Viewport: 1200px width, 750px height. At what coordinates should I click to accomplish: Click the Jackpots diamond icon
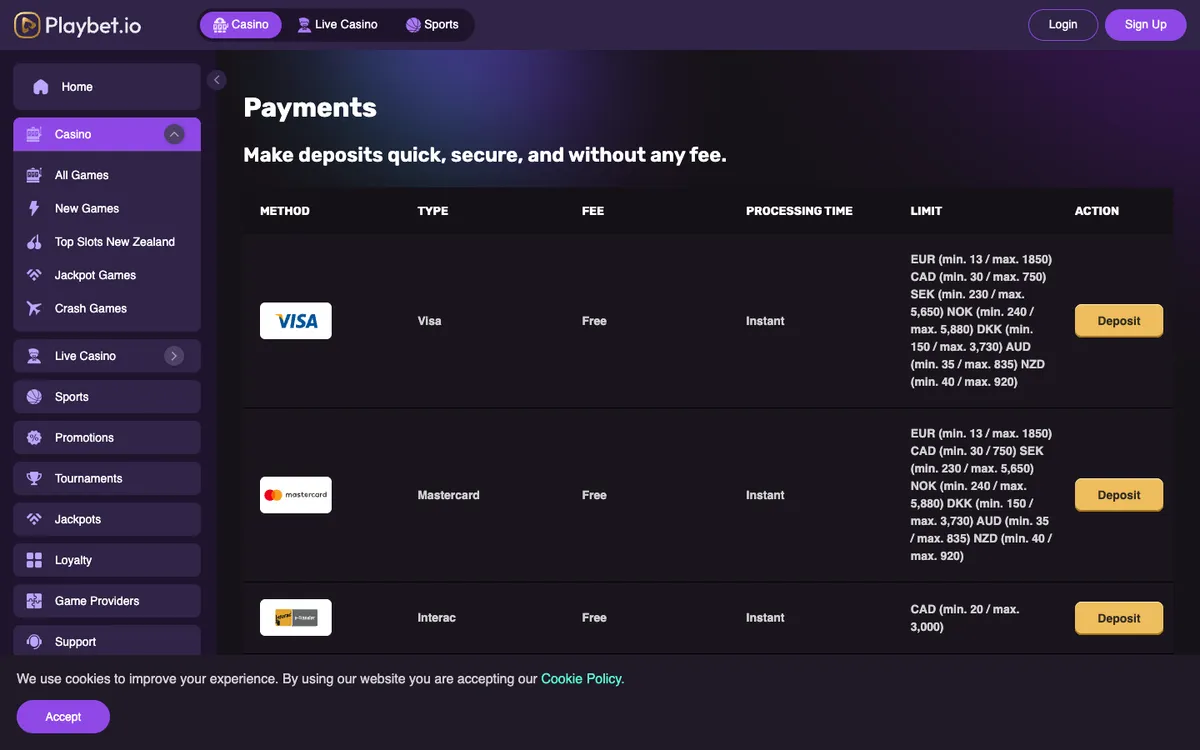[x=34, y=520]
